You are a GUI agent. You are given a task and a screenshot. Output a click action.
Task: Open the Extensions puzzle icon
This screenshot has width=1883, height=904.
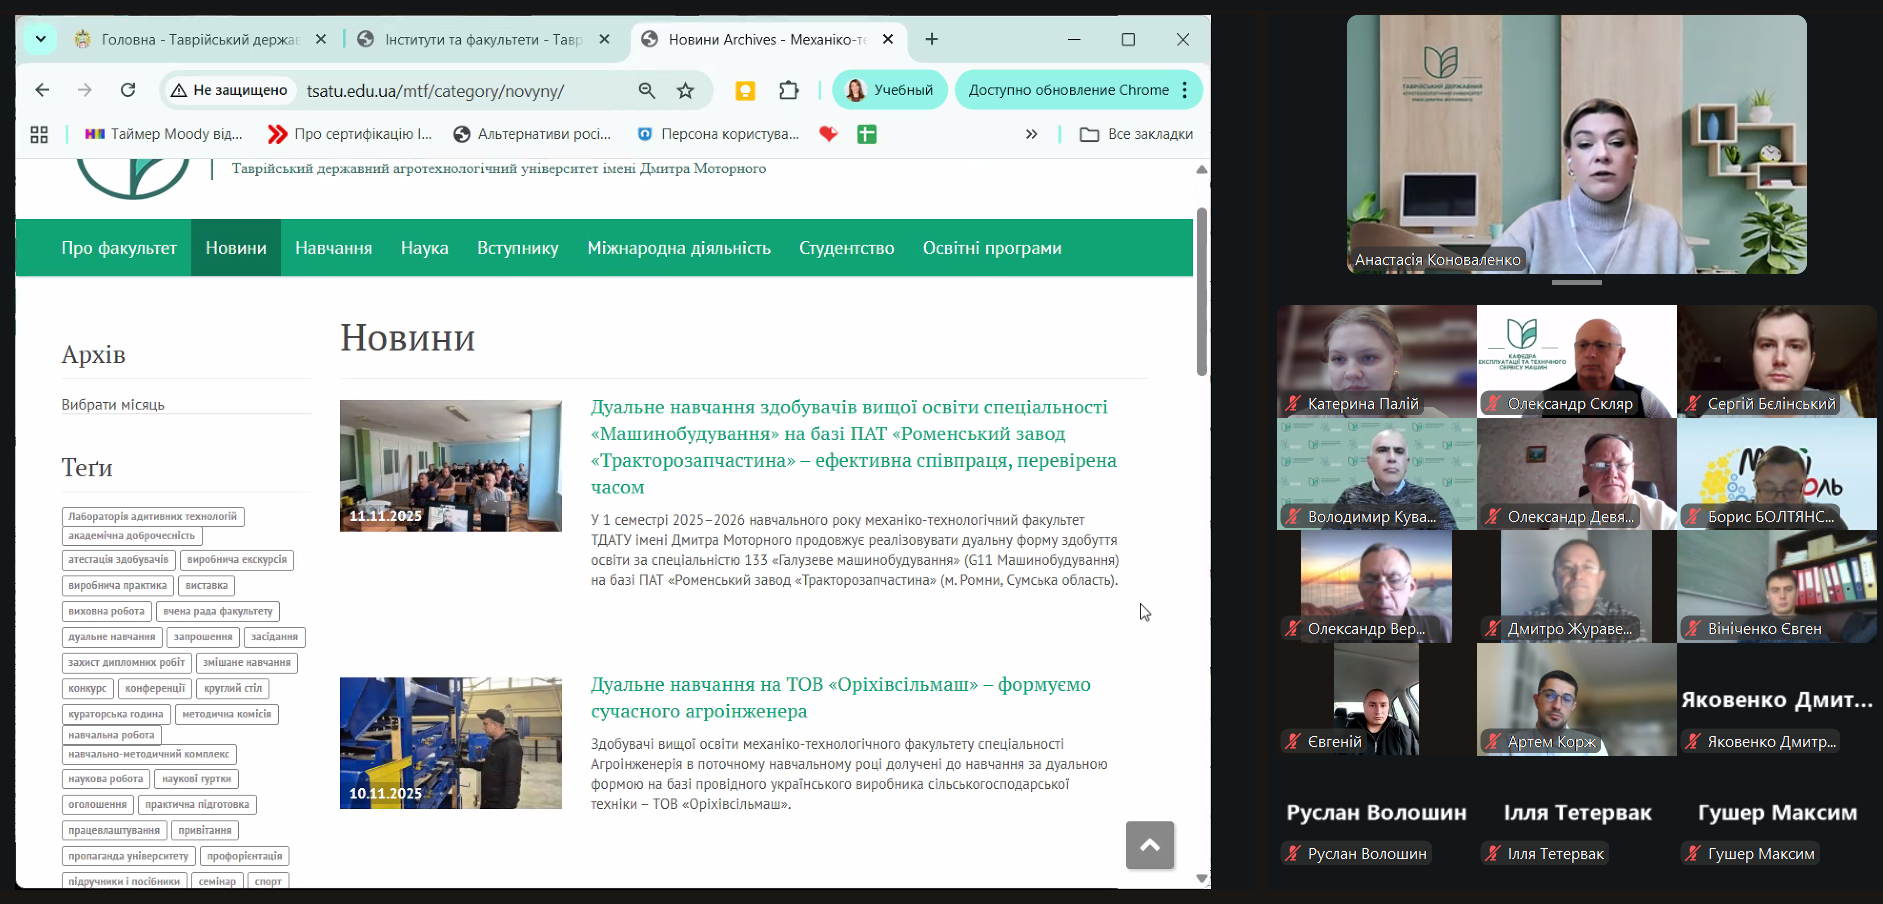click(x=789, y=90)
